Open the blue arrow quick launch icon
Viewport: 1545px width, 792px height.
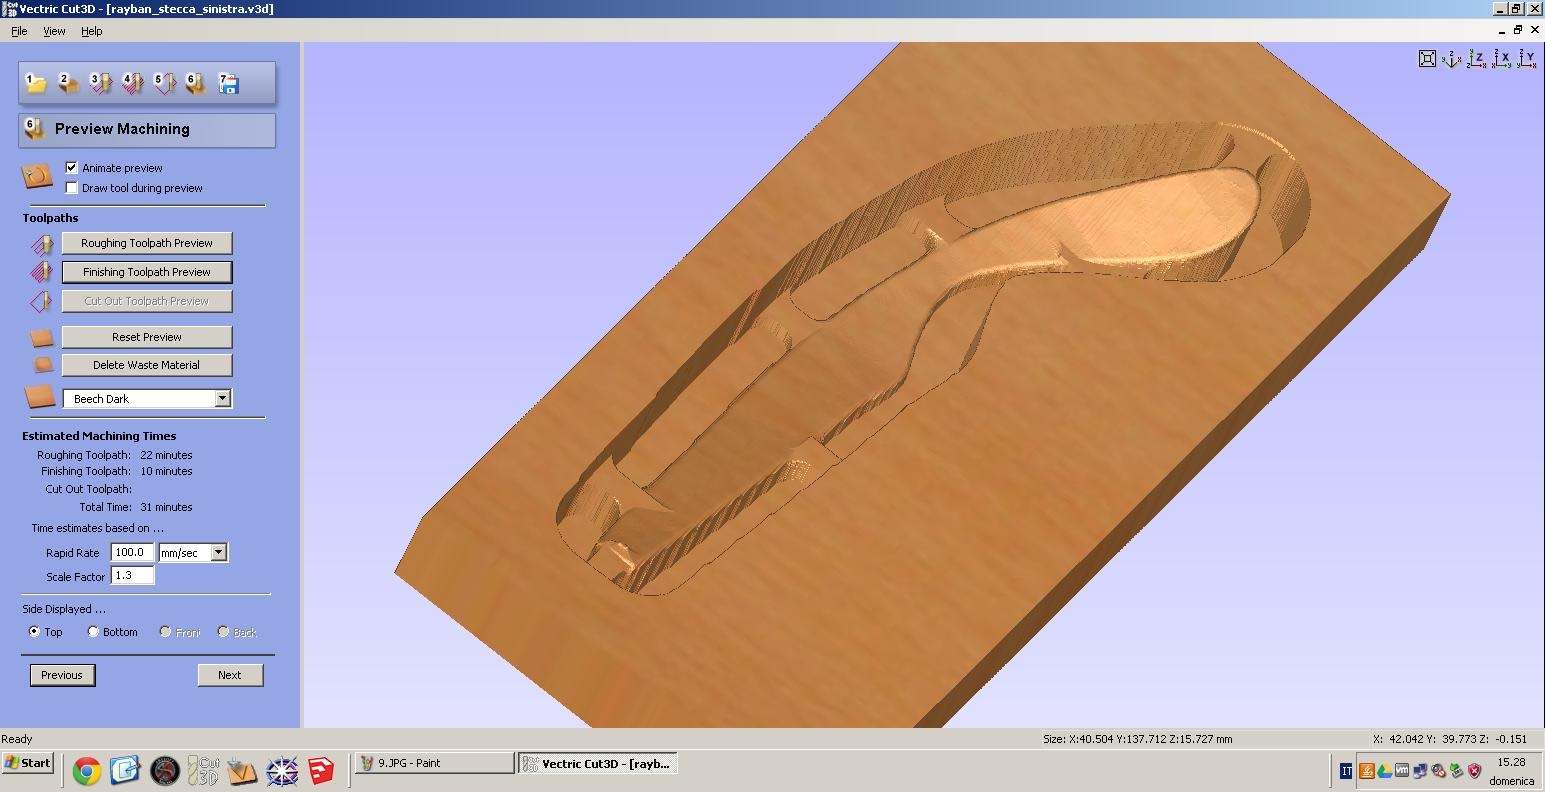[x=125, y=771]
